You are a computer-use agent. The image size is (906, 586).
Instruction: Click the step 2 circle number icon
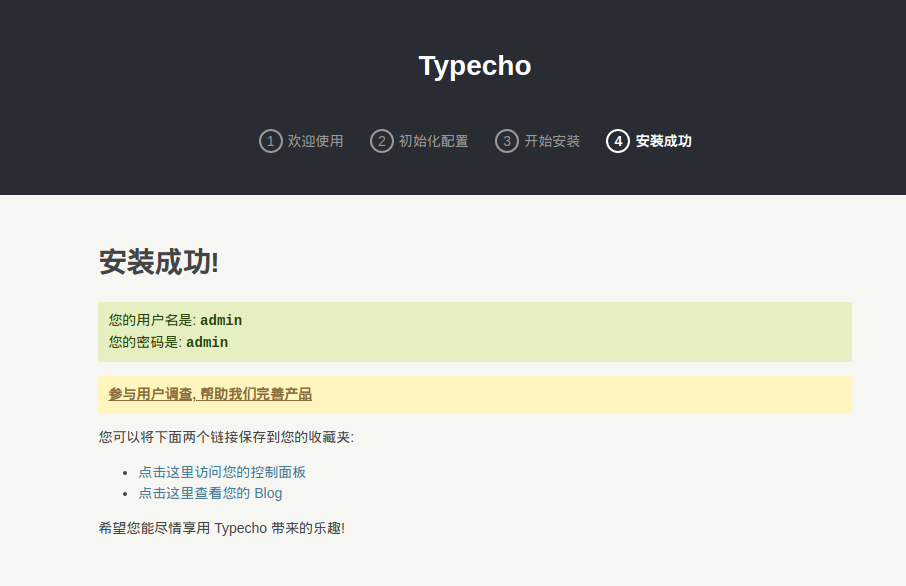tap(381, 141)
